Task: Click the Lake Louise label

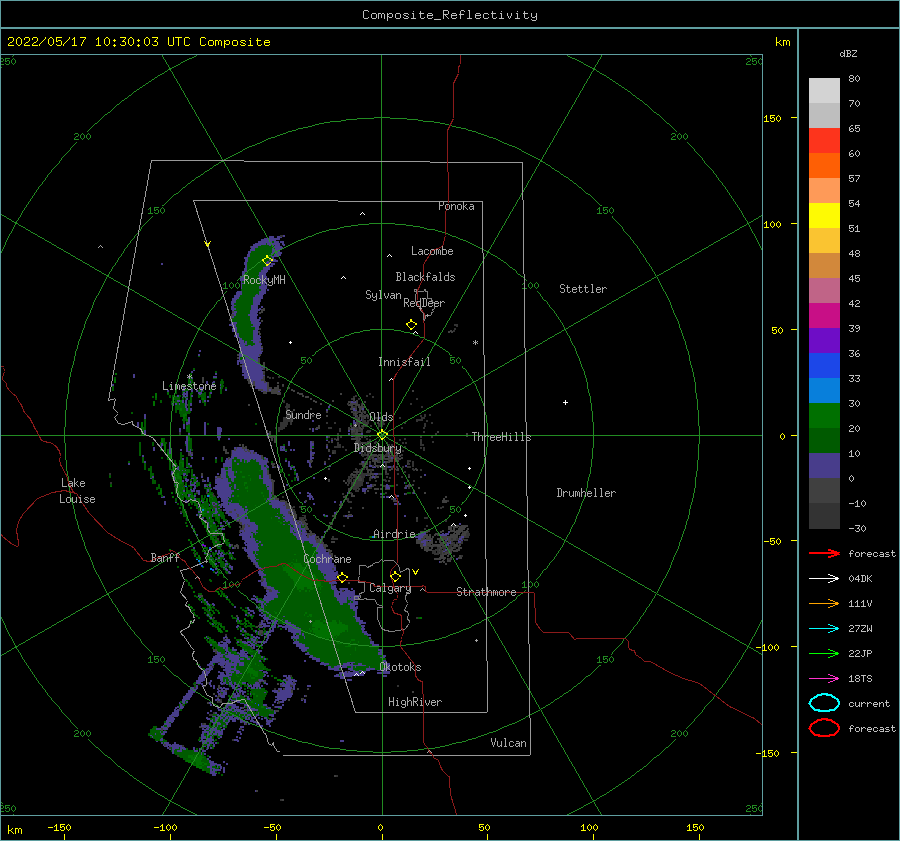Action: (77, 491)
